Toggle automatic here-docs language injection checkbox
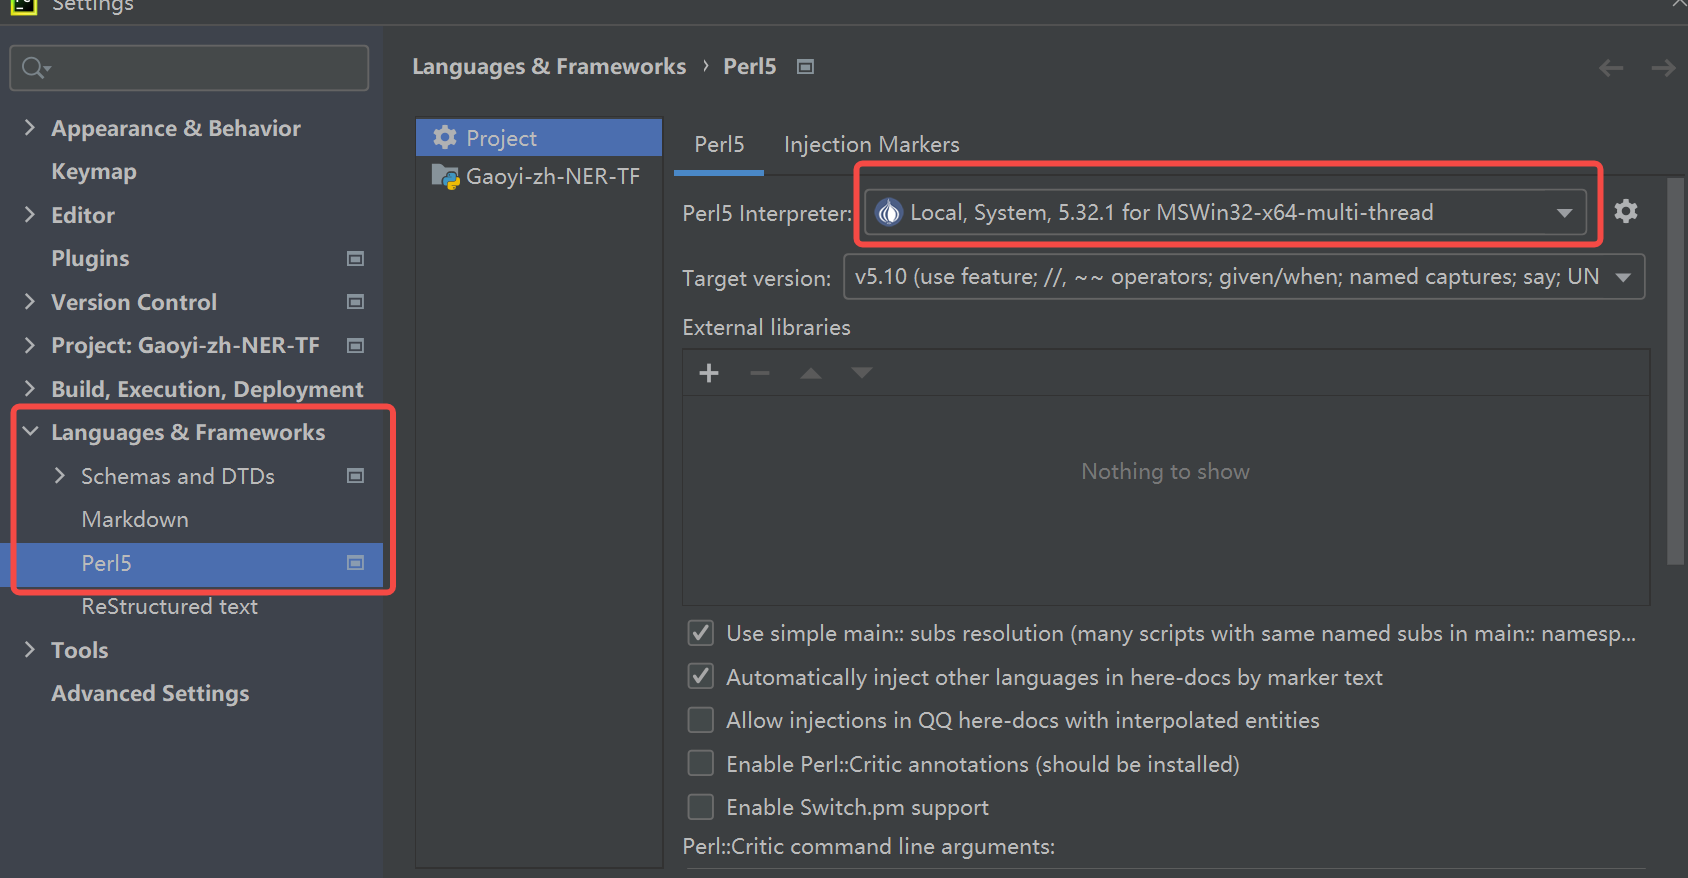The image size is (1688, 878). click(701, 677)
